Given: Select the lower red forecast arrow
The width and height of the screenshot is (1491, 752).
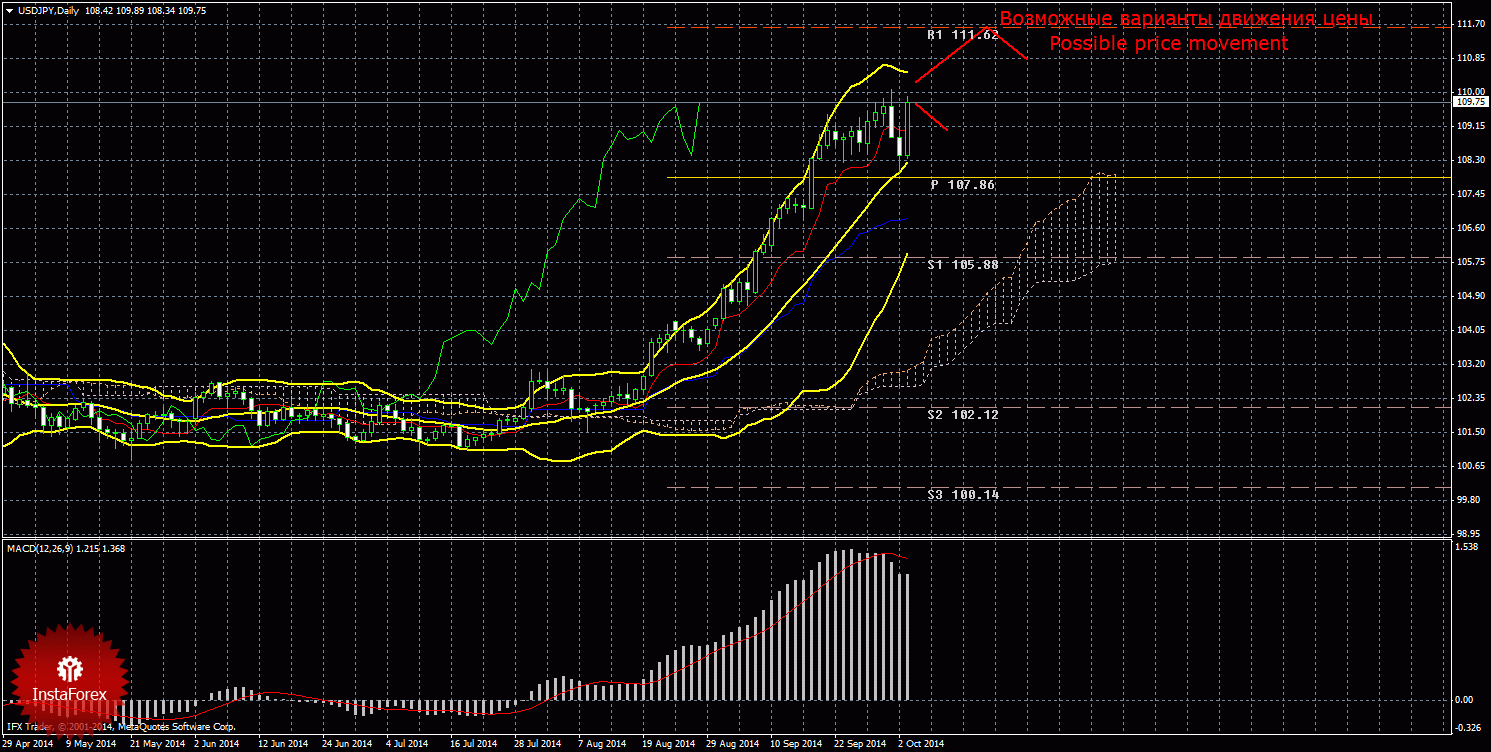Looking at the screenshot, I should tap(931, 116).
